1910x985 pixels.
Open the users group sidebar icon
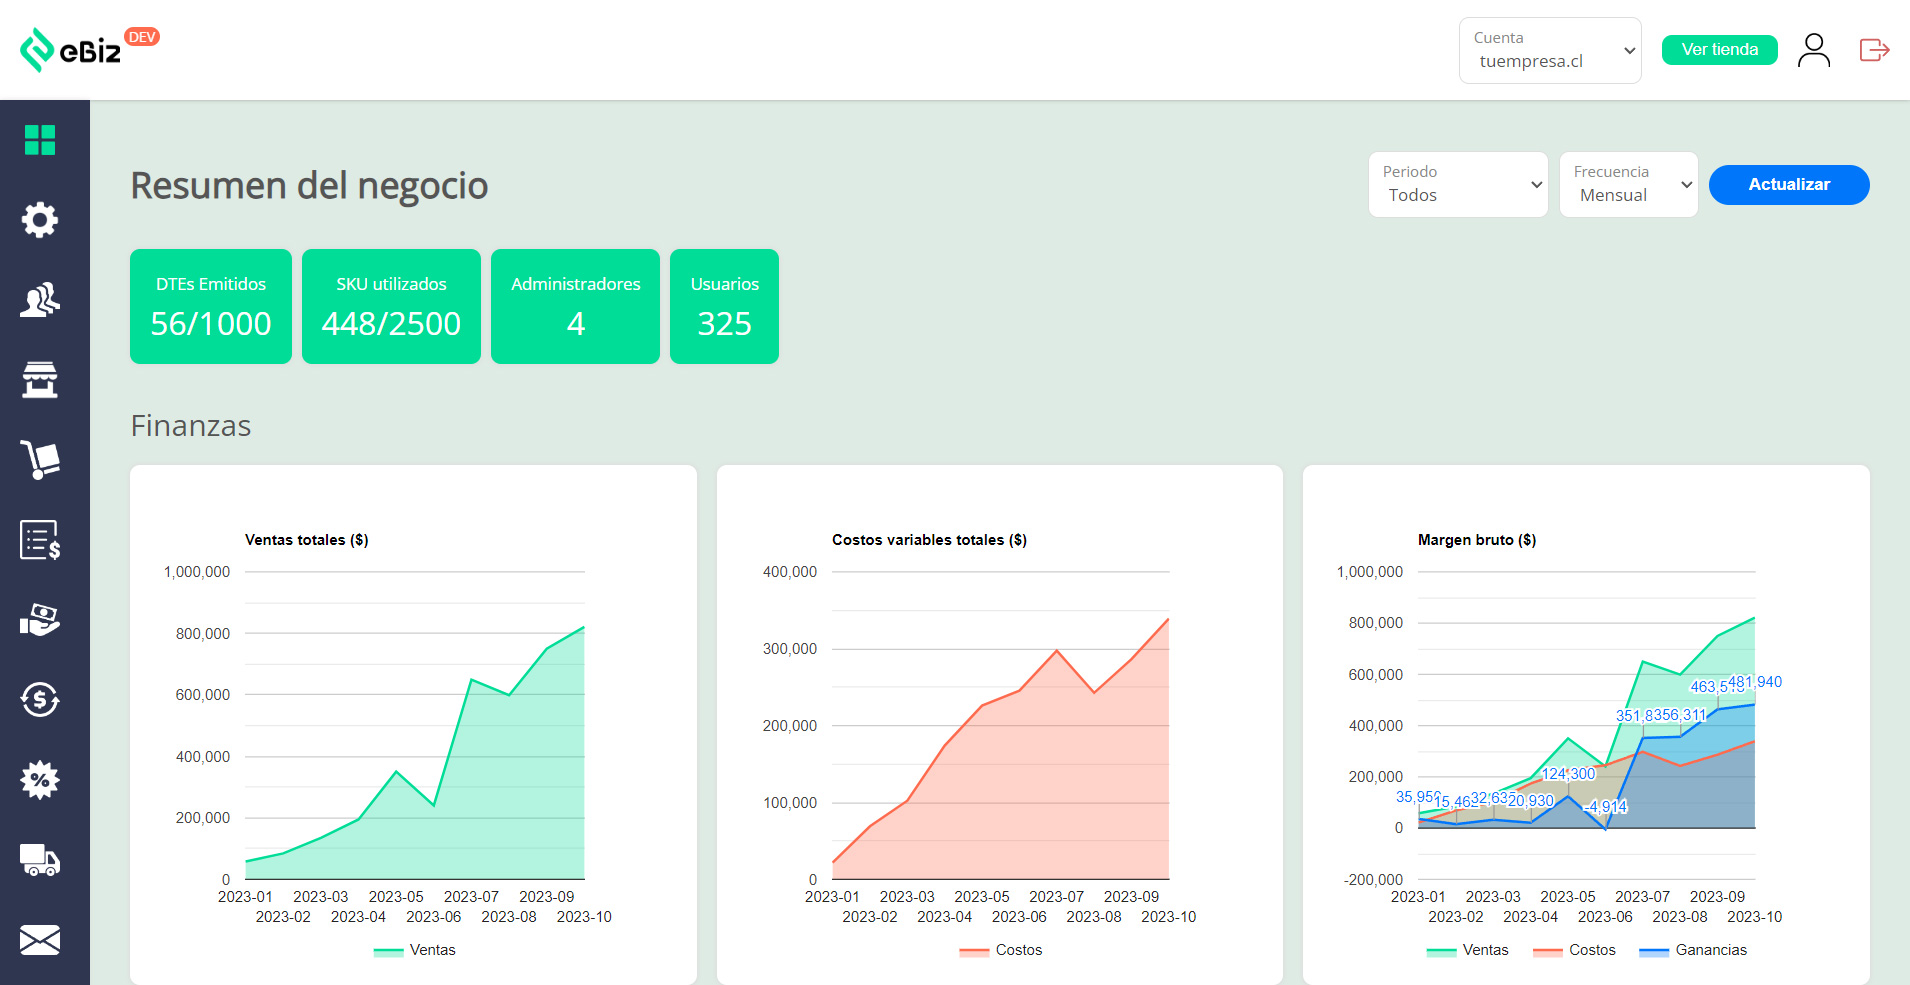(40, 300)
